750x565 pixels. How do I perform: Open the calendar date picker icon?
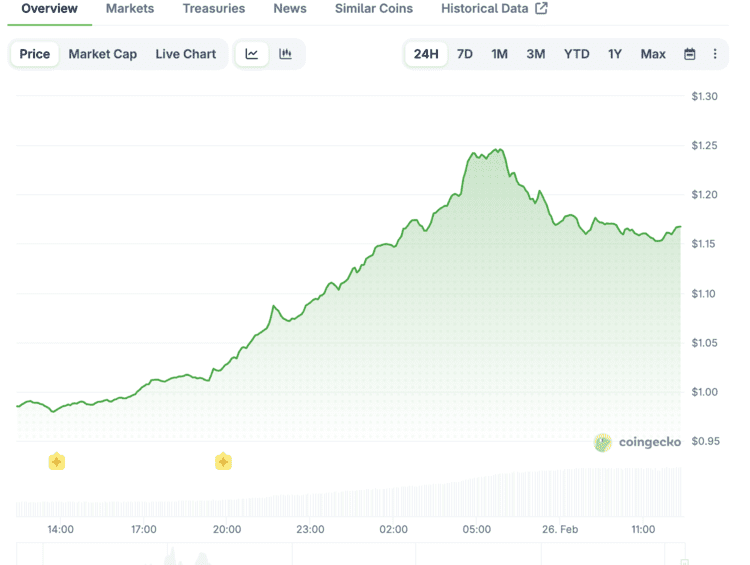click(689, 54)
